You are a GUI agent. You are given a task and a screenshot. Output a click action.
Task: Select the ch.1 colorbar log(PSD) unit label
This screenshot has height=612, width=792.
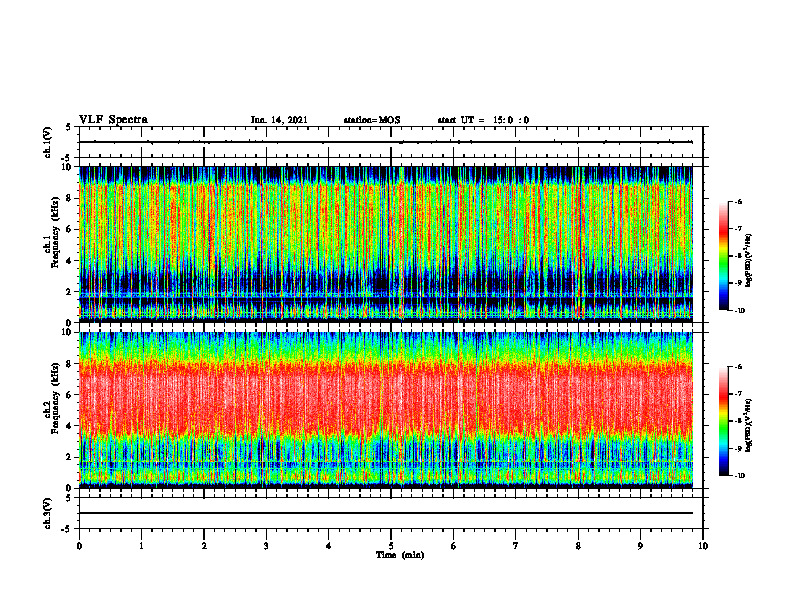(x=749, y=260)
